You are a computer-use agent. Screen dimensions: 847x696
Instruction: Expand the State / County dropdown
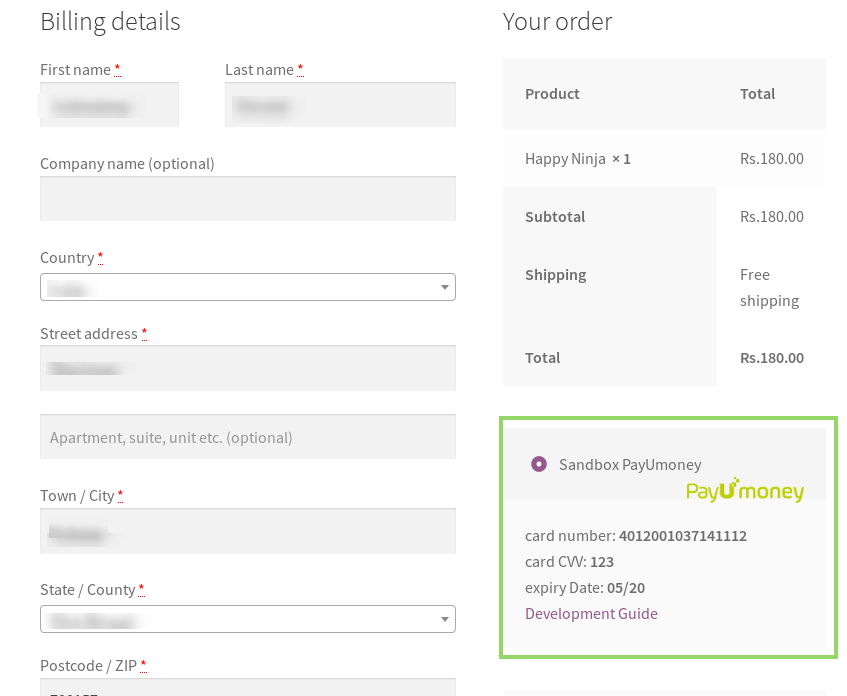click(x=247, y=619)
